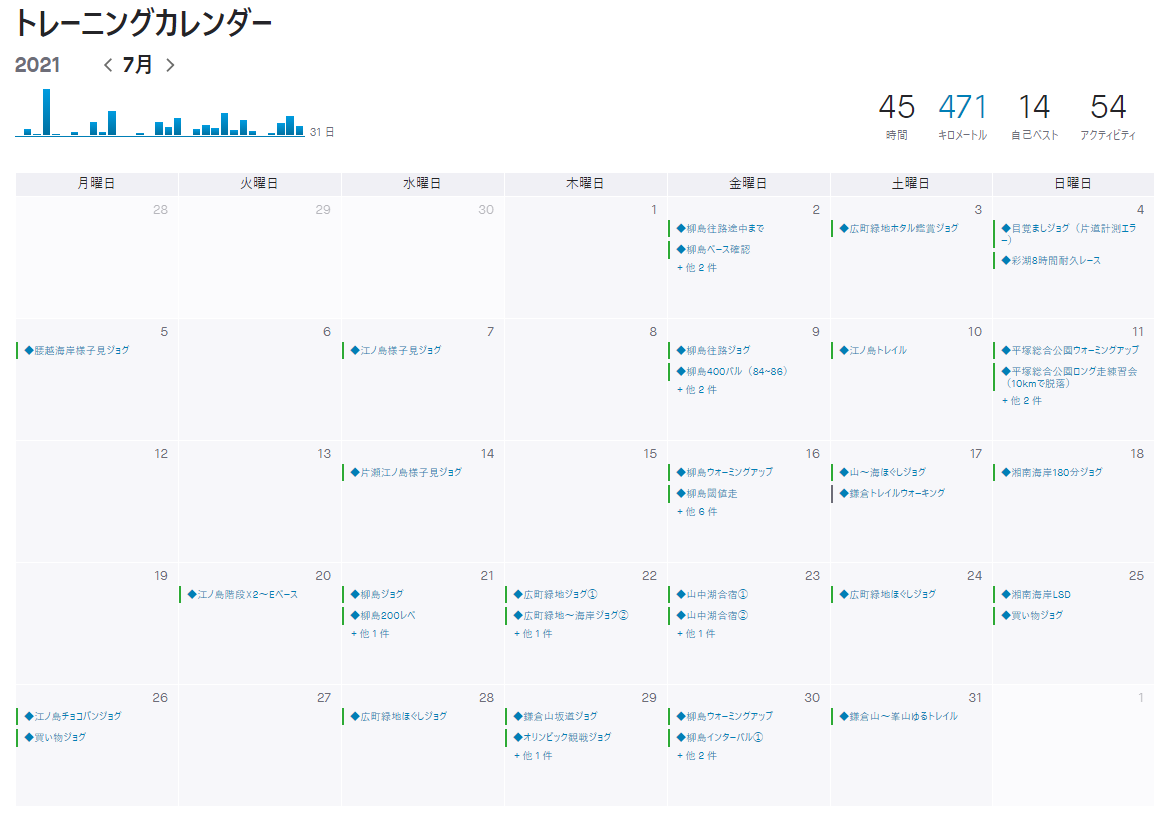The image size is (1165, 816).
Task: Click the 2021 year label
Action: point(37,65)
